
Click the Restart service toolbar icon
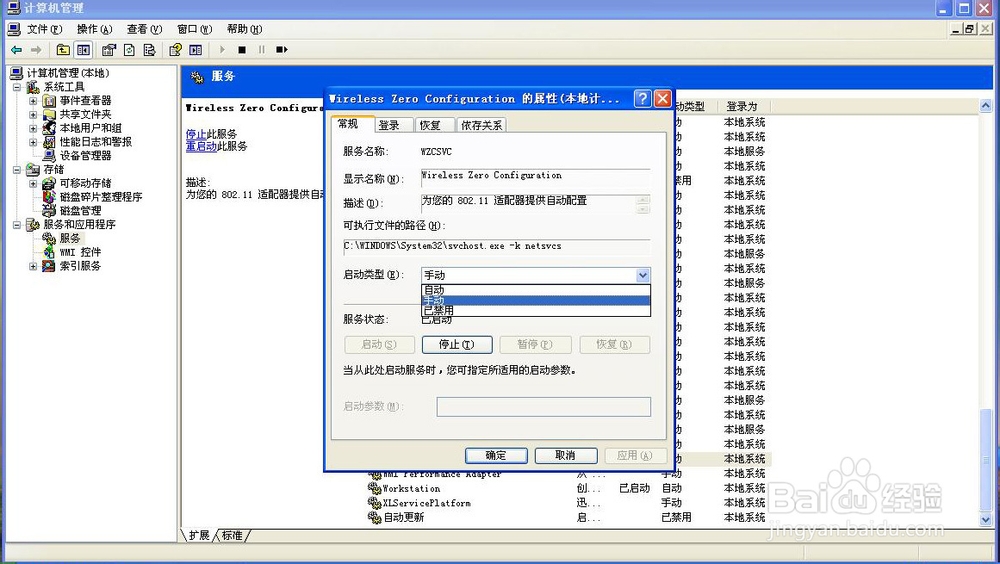282,50
